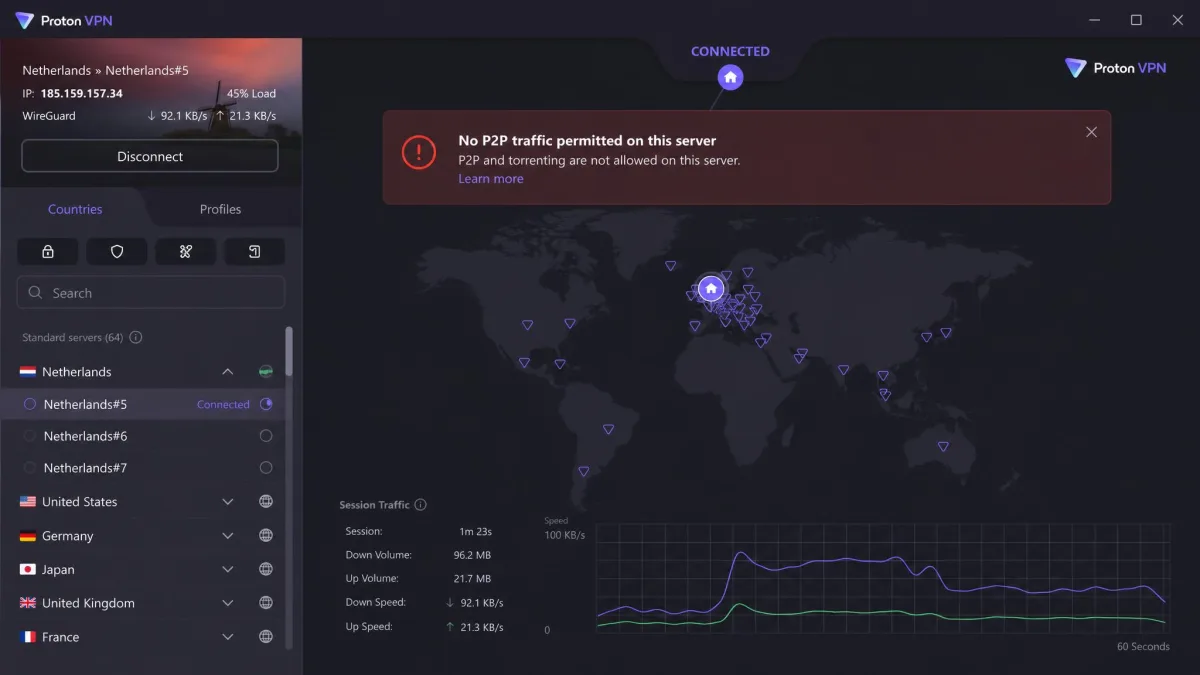Screen dimensions: 1200x675
Task: Expand the Germany server list
Action: 228,536
